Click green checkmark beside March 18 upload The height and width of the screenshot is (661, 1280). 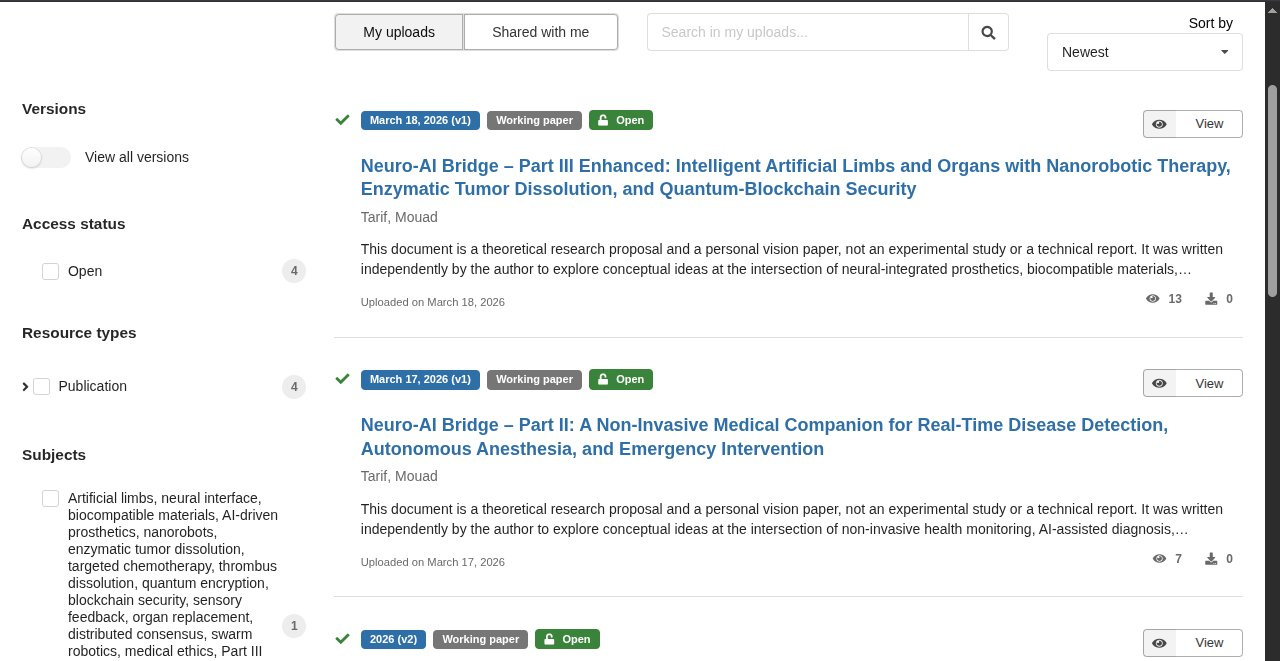click(342, 120)
